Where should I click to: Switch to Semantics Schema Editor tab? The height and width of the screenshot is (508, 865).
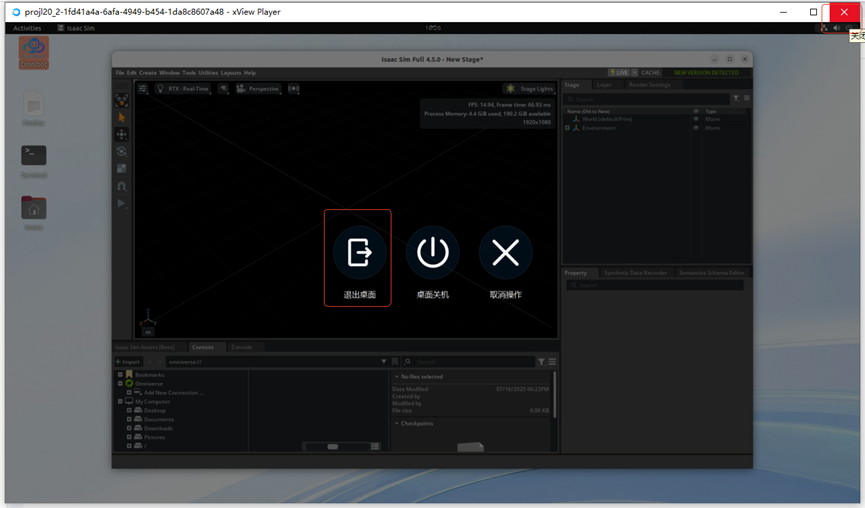(711, 273)
